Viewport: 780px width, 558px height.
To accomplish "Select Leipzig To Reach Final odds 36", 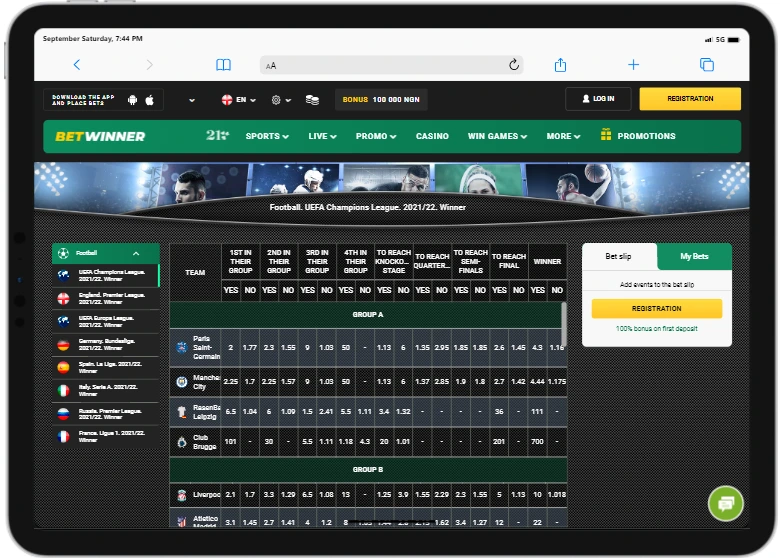I will point(499,412).
